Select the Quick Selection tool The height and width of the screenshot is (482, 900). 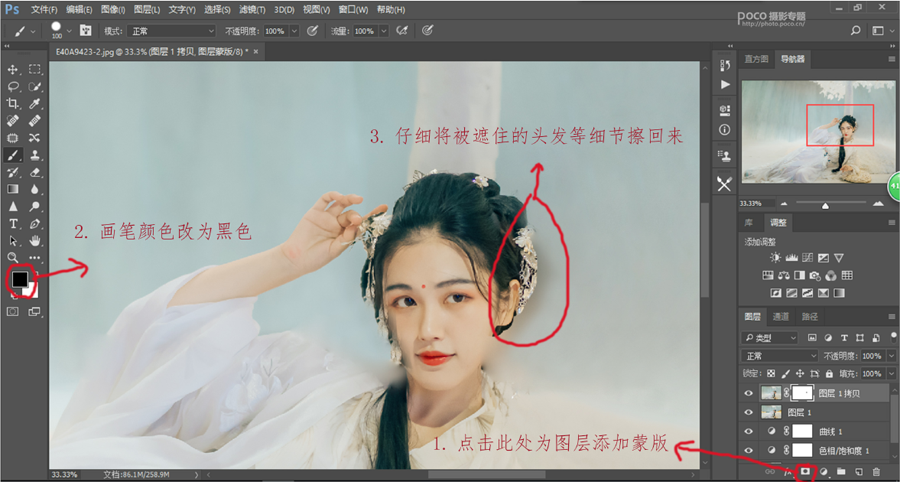pyautogui.click(x=34, y=87)
